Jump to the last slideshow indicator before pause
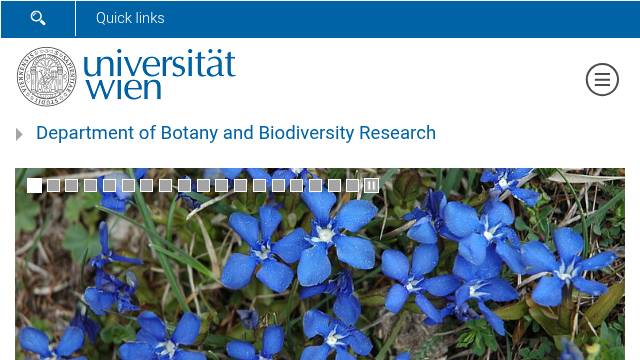640x360 pixels. click(353, 186)
